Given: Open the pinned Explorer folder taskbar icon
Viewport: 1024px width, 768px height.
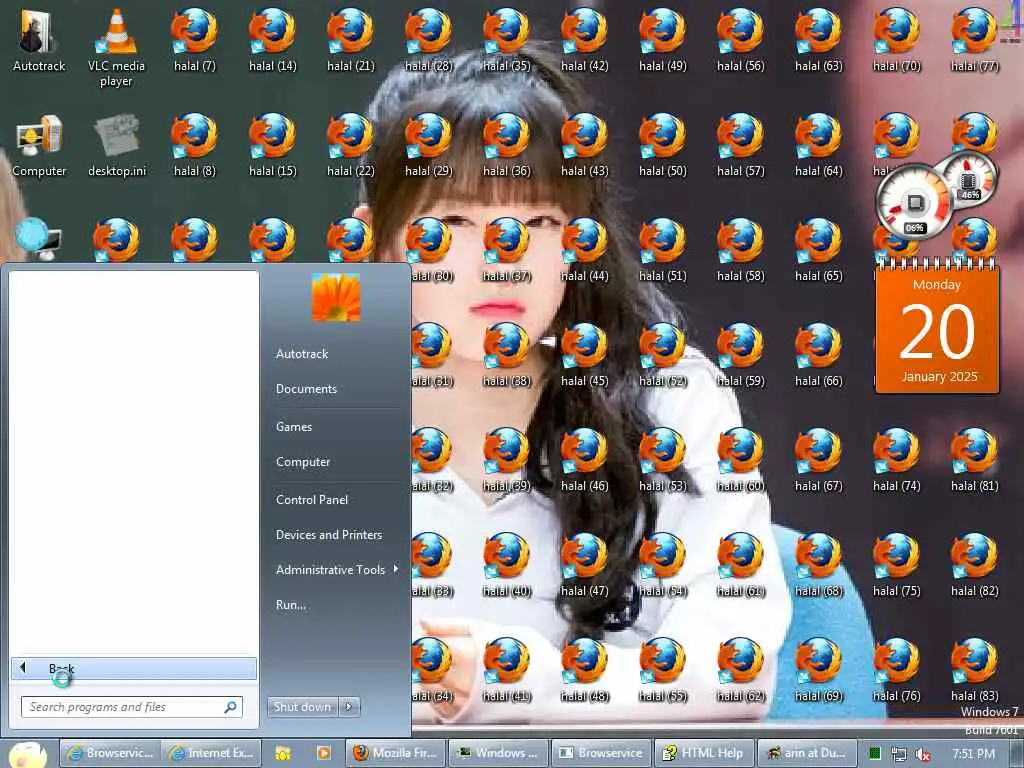Looking at the screenshot, I should pos(283,754).
